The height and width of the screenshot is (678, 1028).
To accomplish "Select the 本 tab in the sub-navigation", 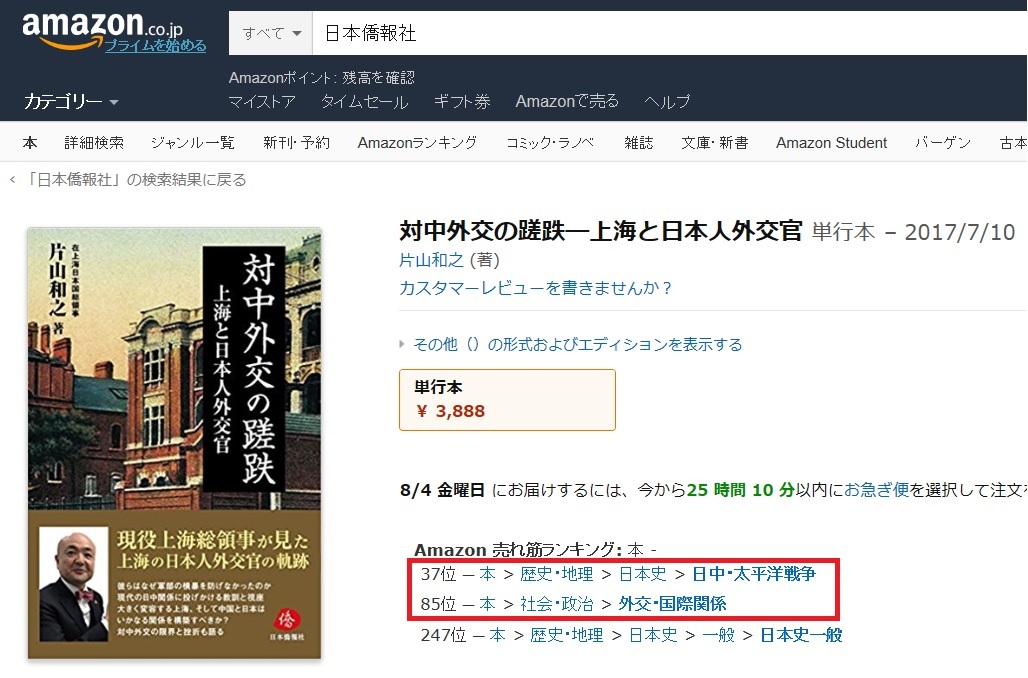I will pyautogui.click(x=30, y=143).
